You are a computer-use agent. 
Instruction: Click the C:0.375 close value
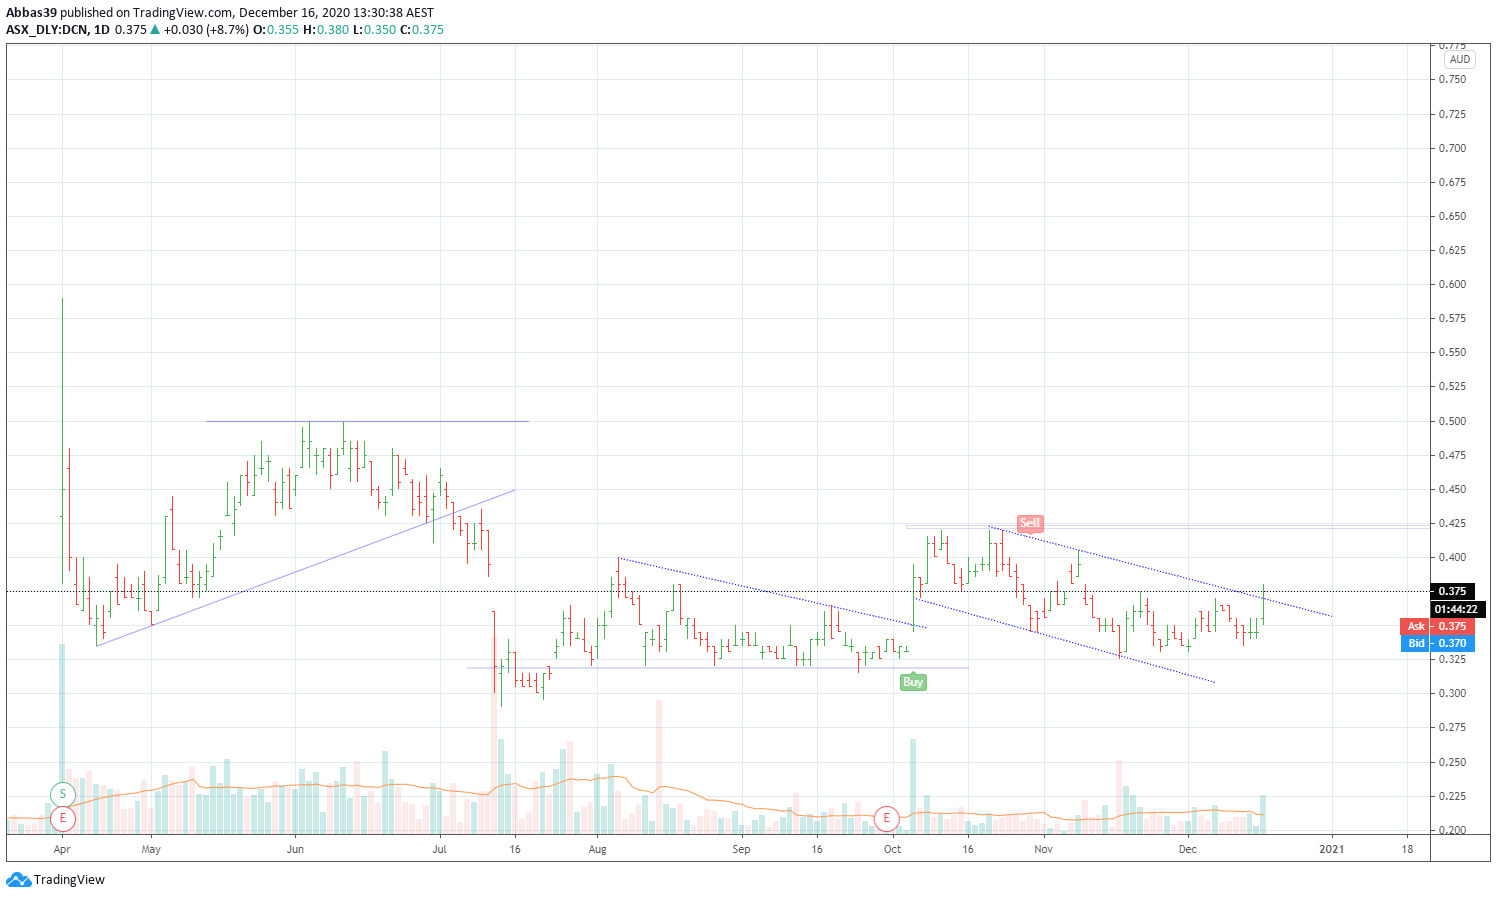pyautogui.click(x=422, y=30)
